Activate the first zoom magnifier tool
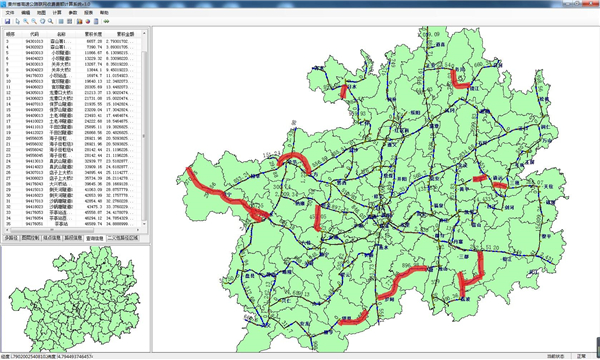This screenshot has width=600, height=360. [26, 21]
